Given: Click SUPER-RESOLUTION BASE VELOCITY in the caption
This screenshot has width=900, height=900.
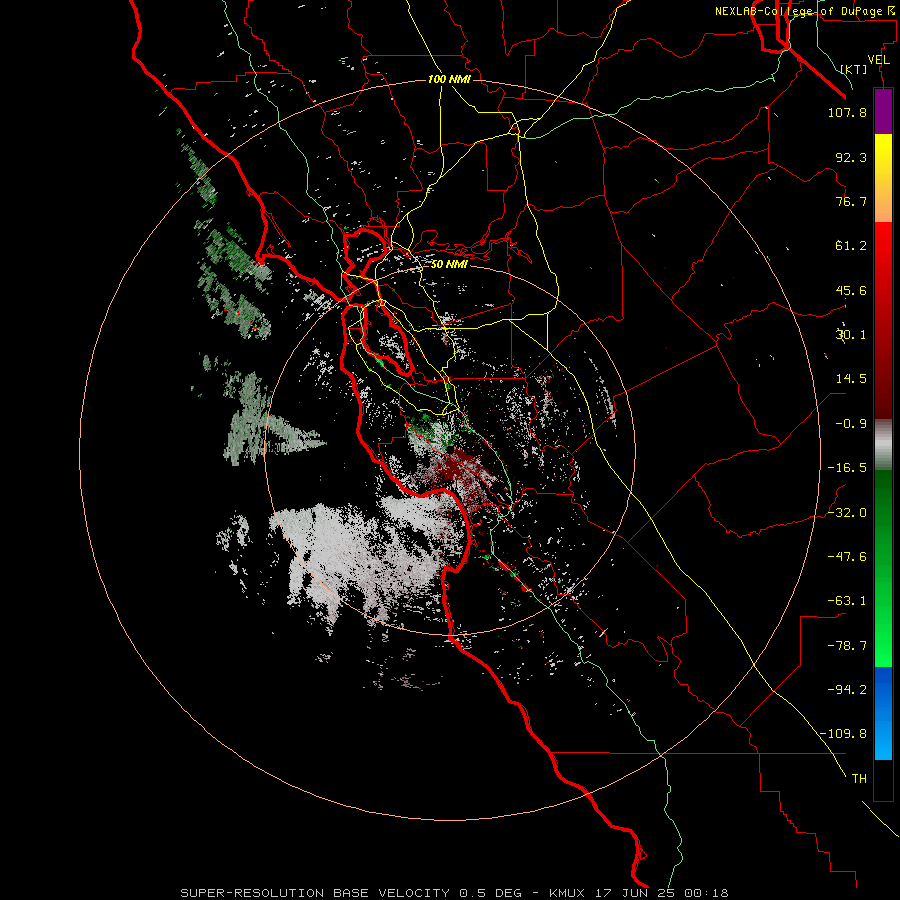Looking at the screenshot, I should tap(315, 893).
